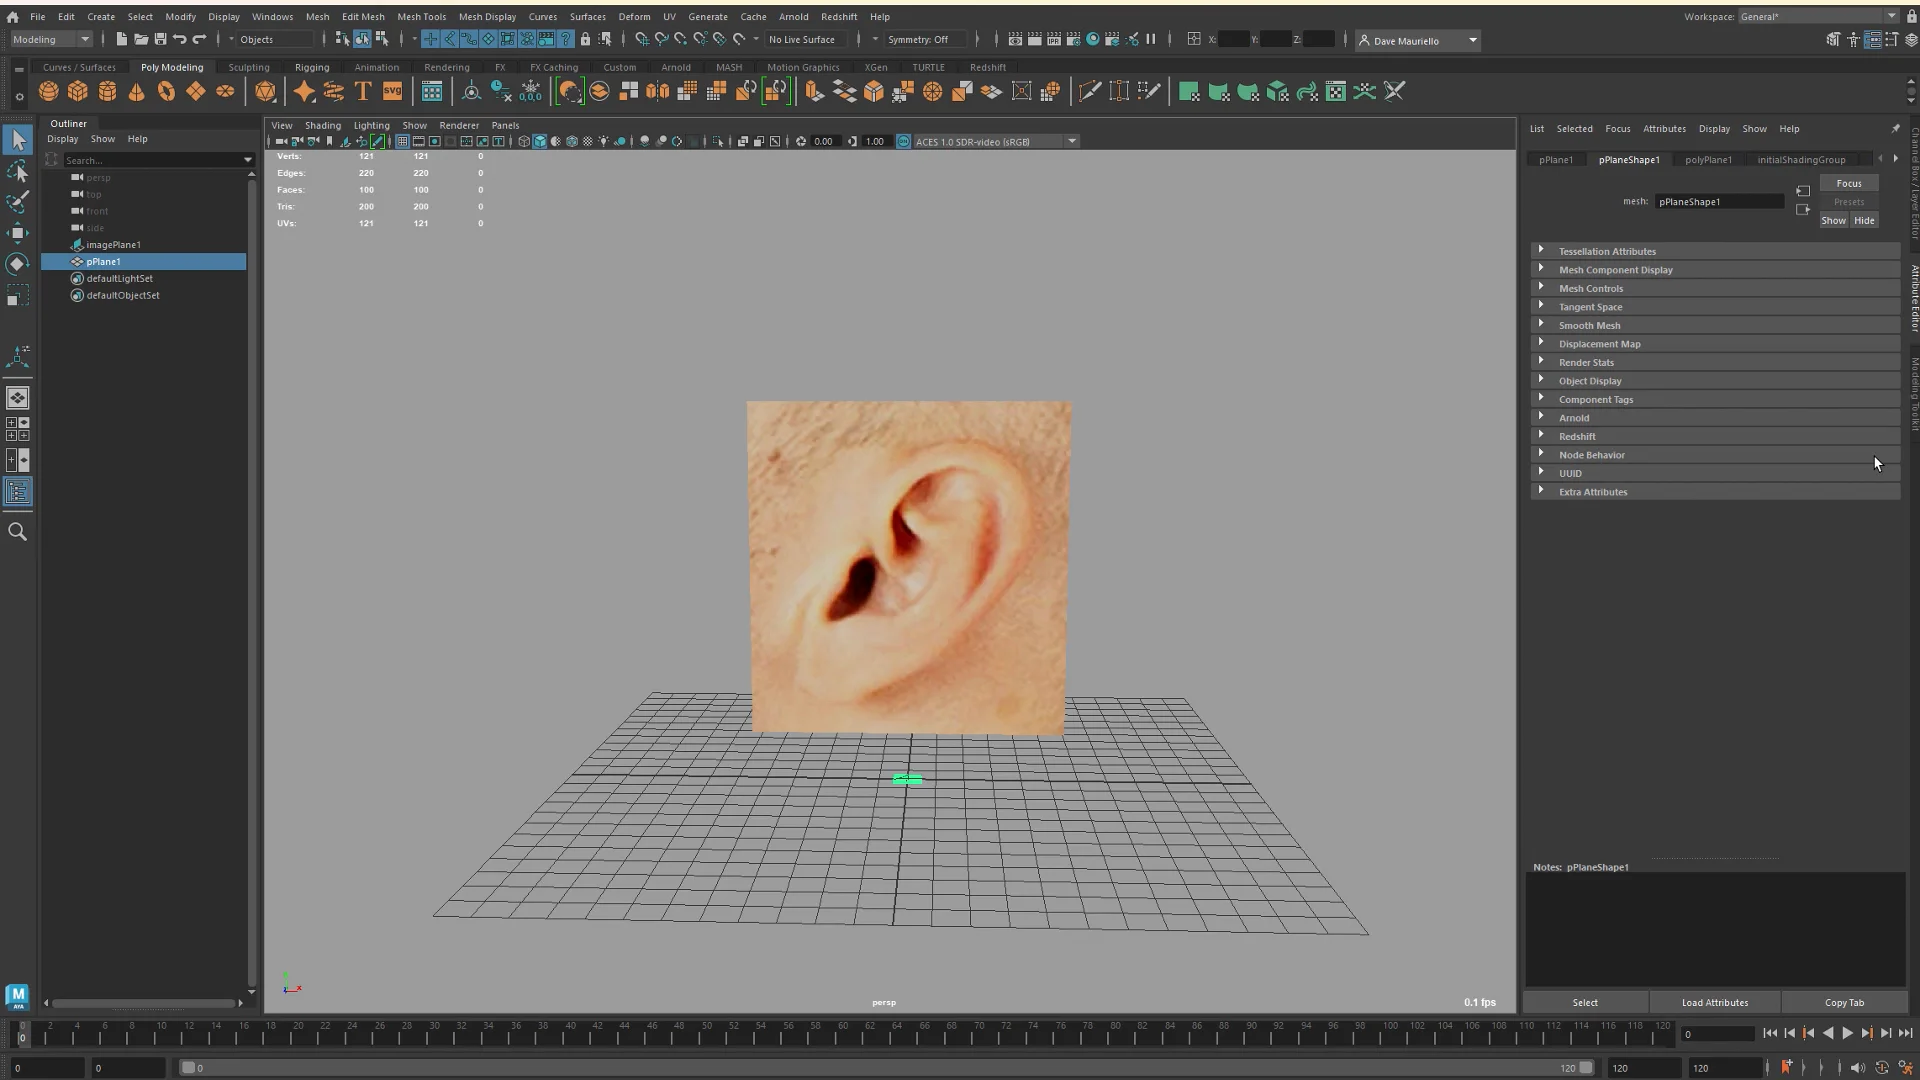Open the Mesh Tools menu
1920x1080 pixels.
421,16
